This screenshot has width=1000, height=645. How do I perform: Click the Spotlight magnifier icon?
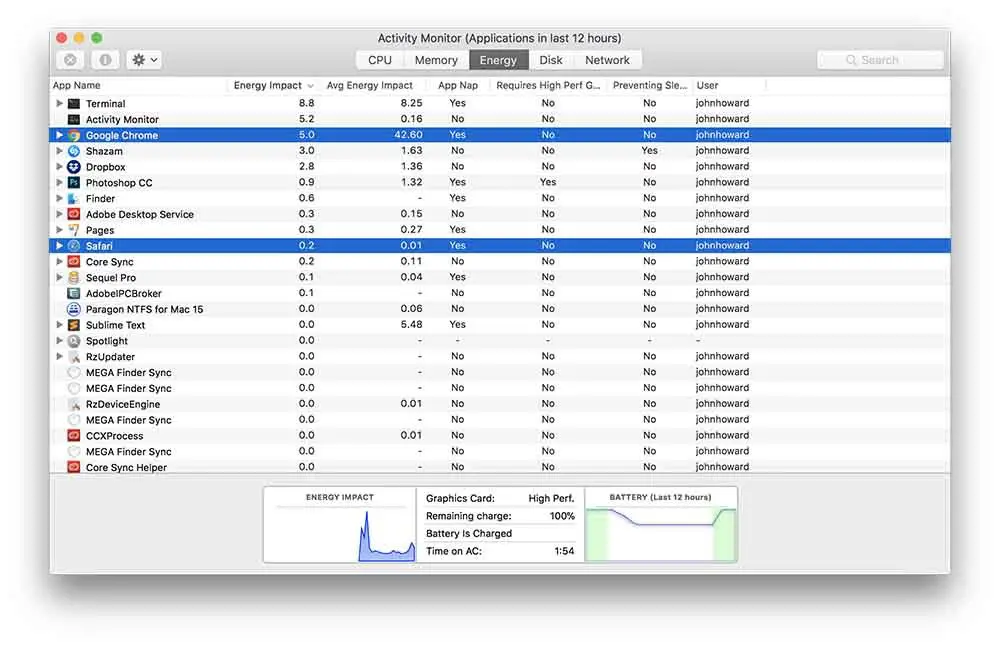click(74, 341)
